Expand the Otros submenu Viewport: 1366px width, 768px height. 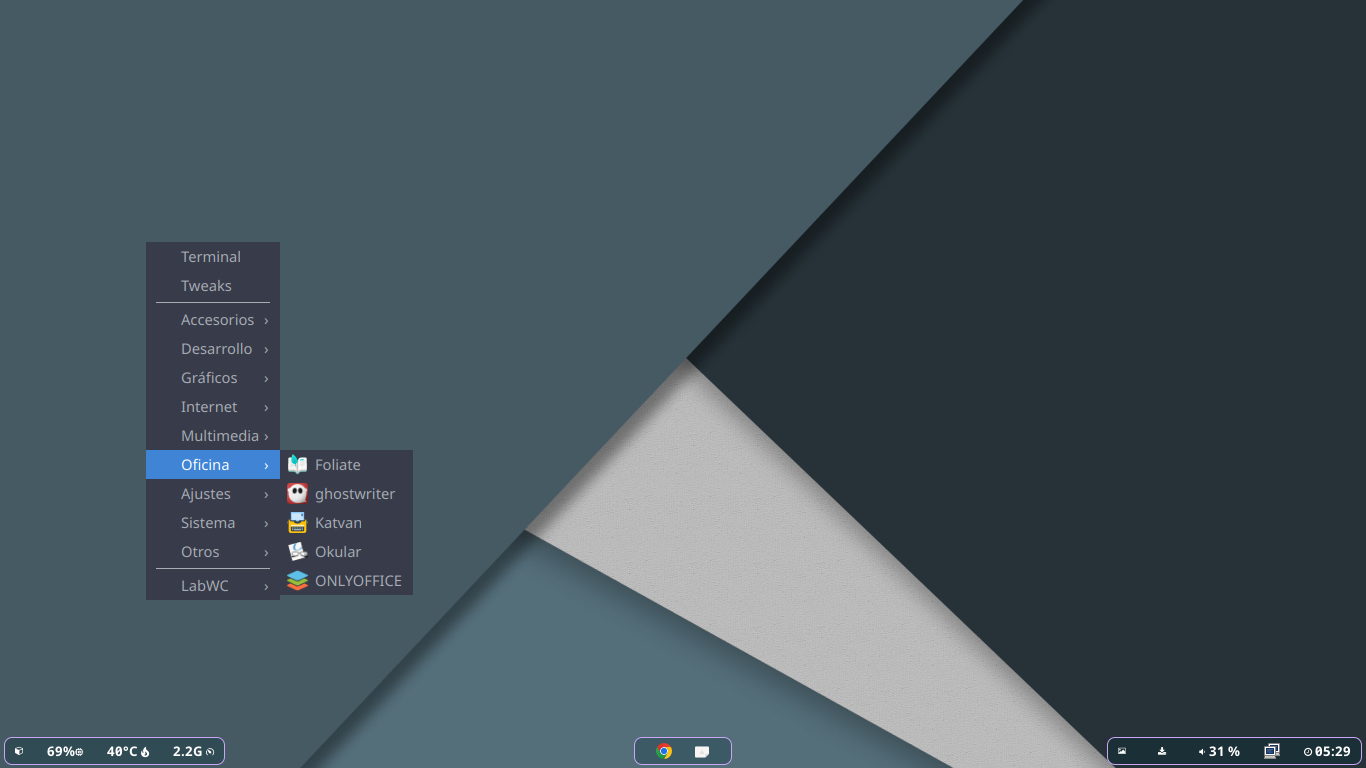point(213,552)
